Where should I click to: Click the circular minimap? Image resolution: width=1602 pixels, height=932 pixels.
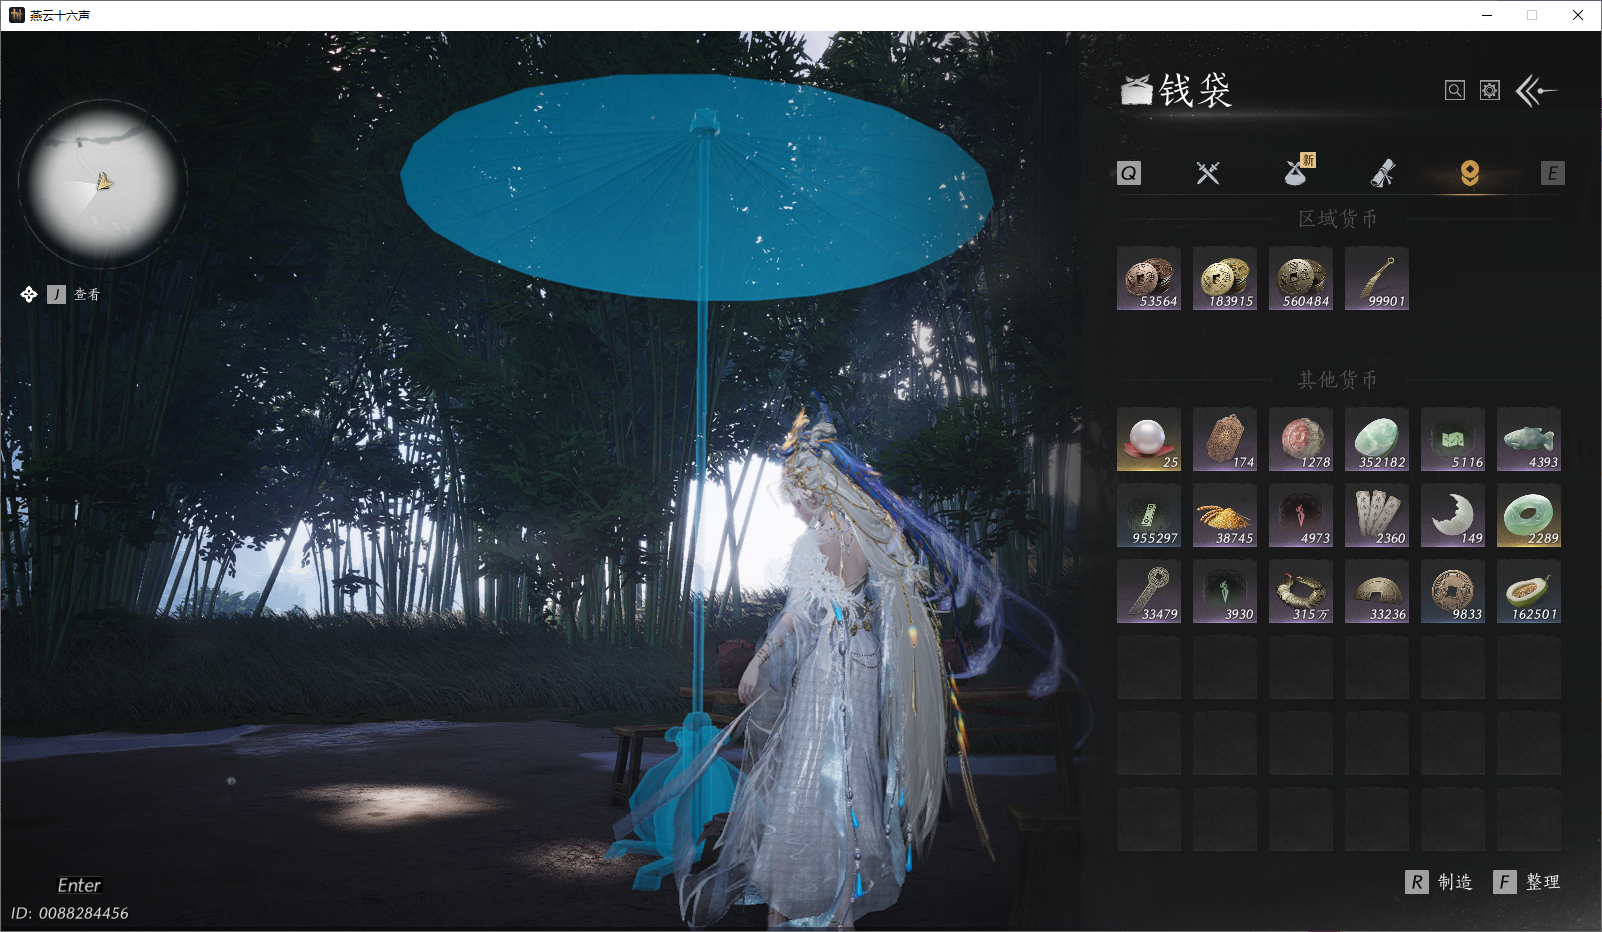tap(102, 183)
